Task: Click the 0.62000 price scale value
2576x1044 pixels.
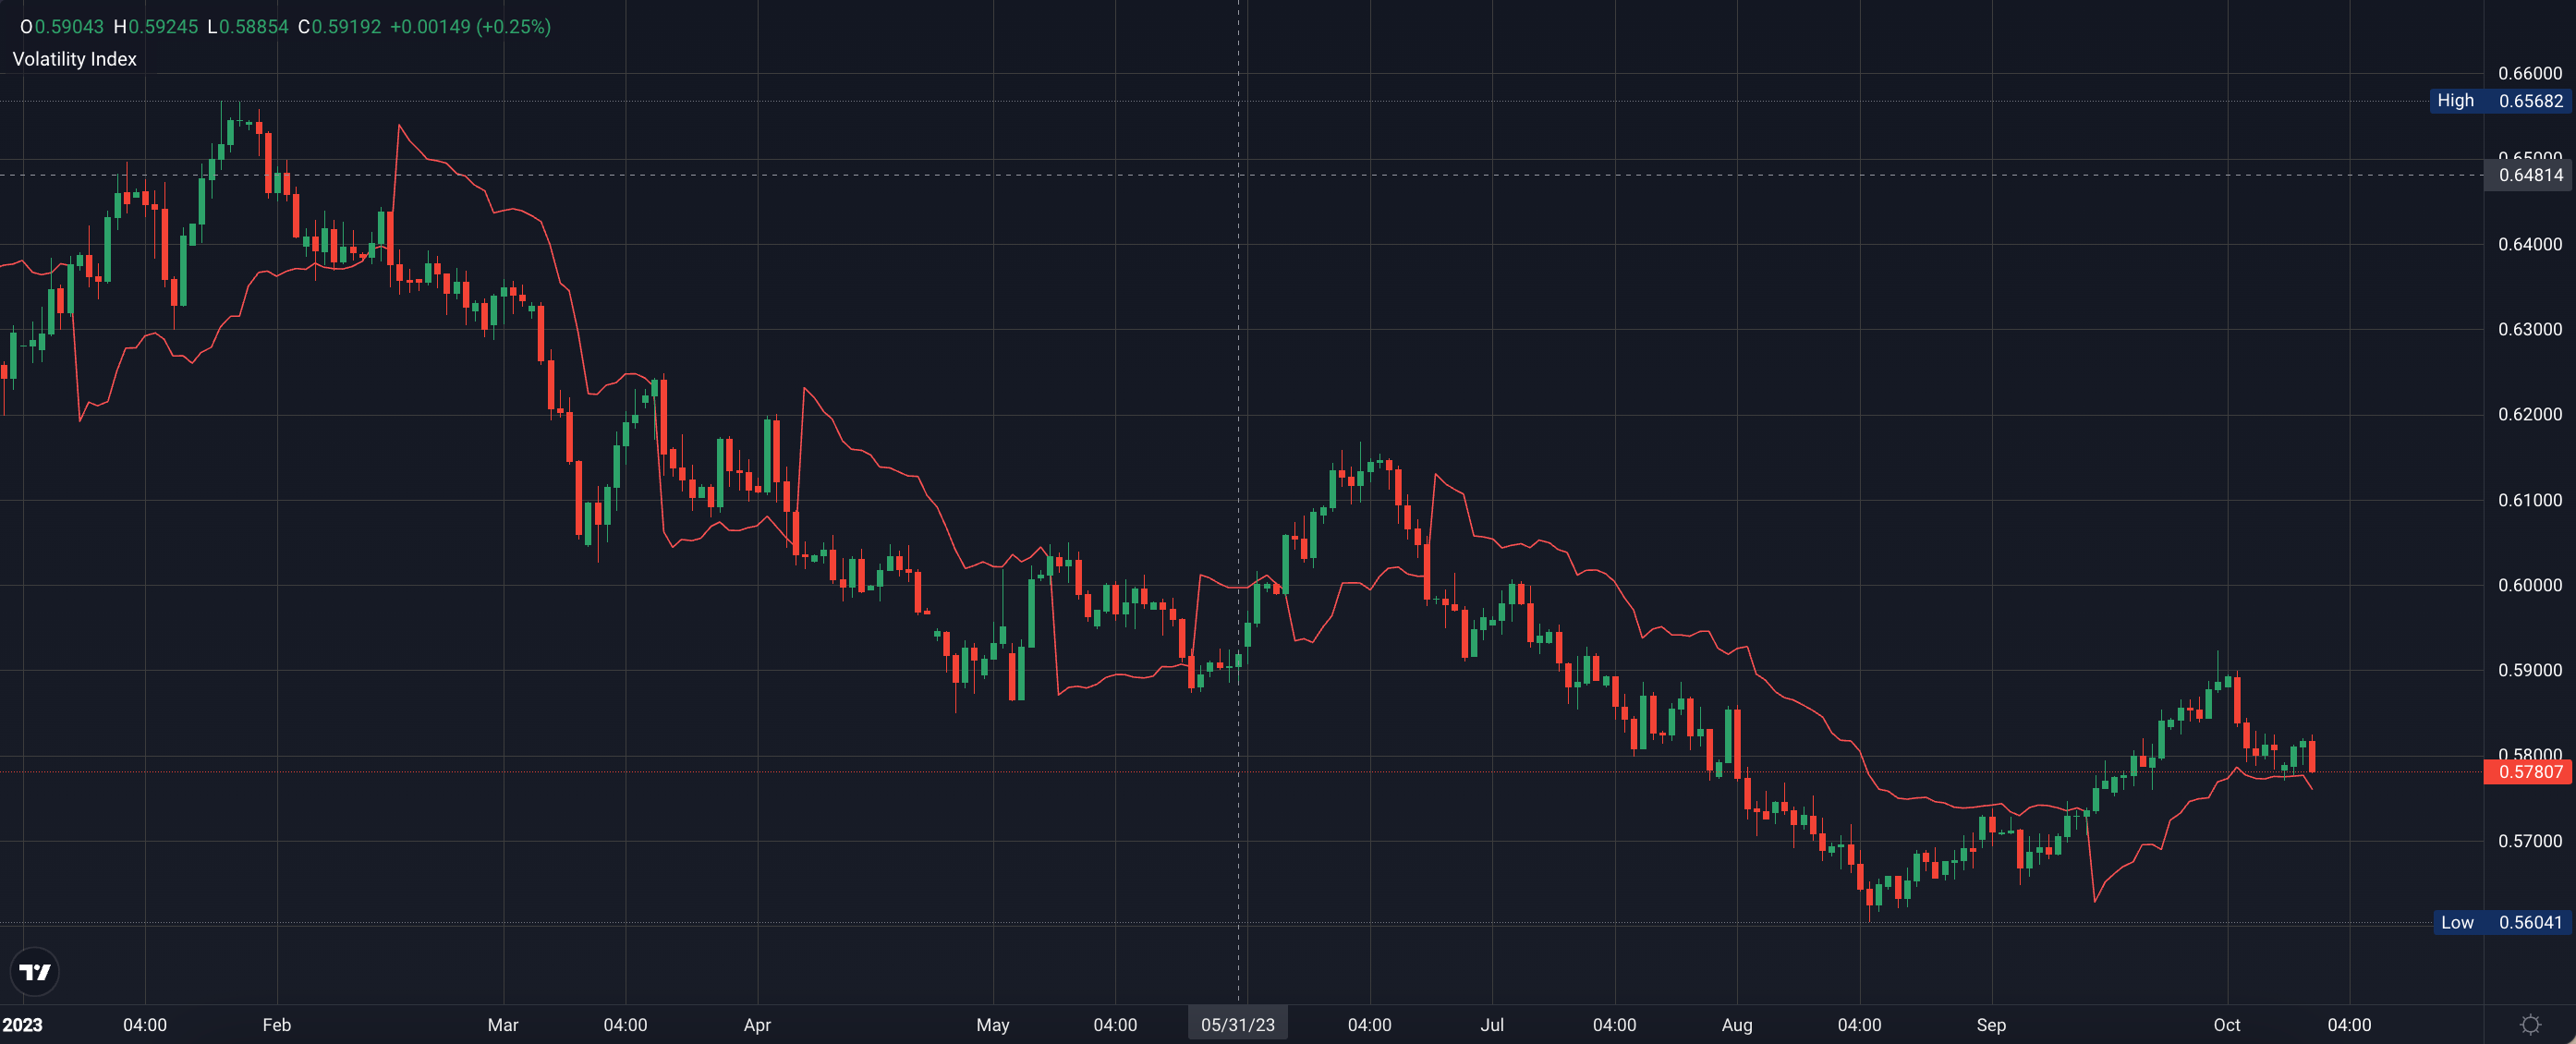Action: (x=2529, y=414)
